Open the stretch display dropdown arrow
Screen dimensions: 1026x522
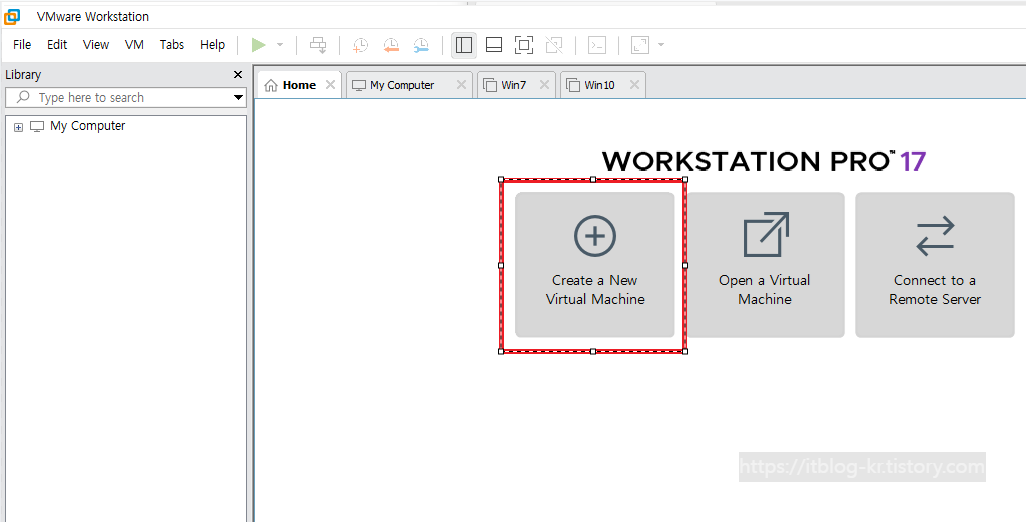(x=661, y=45)
